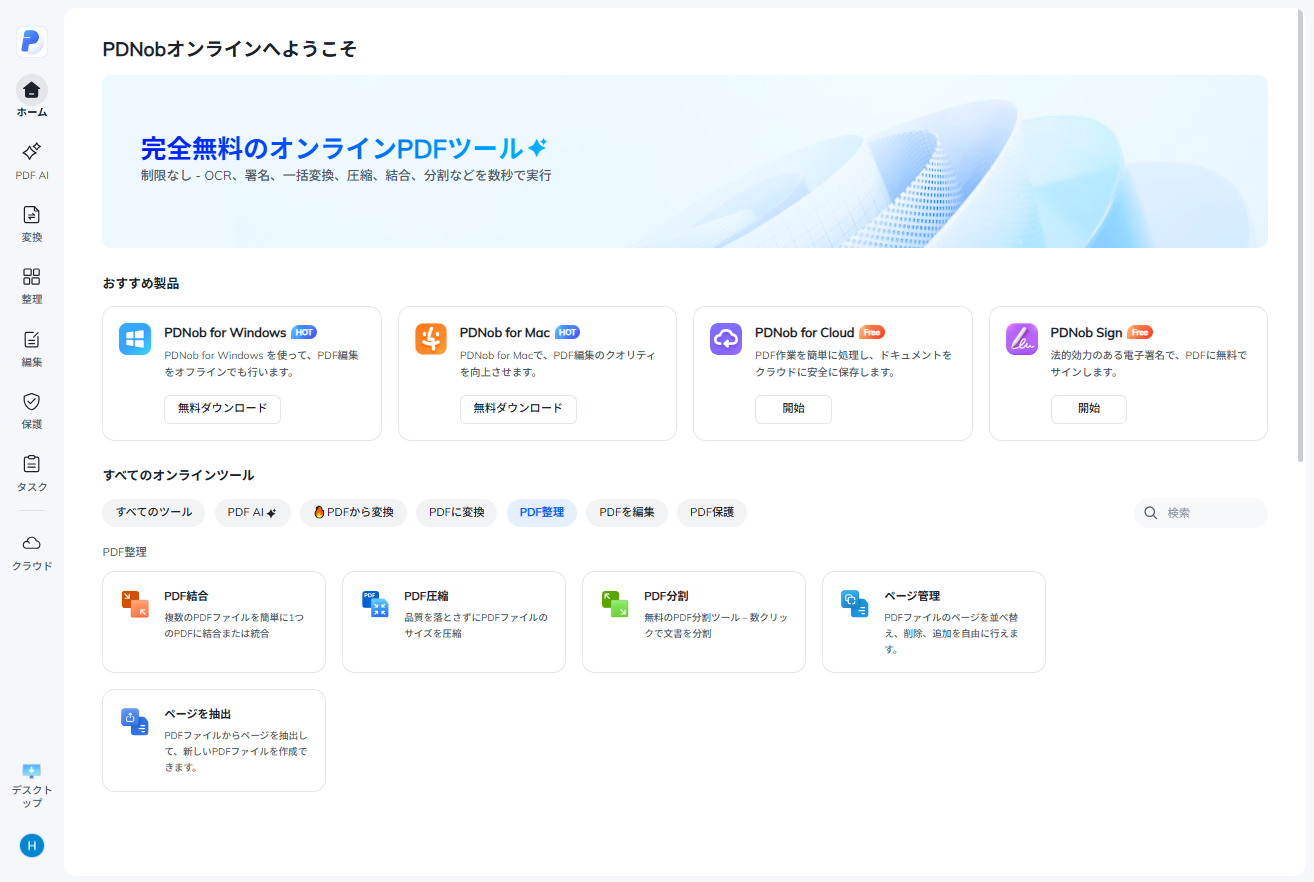Click the PDNob for Windows product icon
Viewport: 1314px width, 882px height.
pyautogui.click(x=135, y=339)
